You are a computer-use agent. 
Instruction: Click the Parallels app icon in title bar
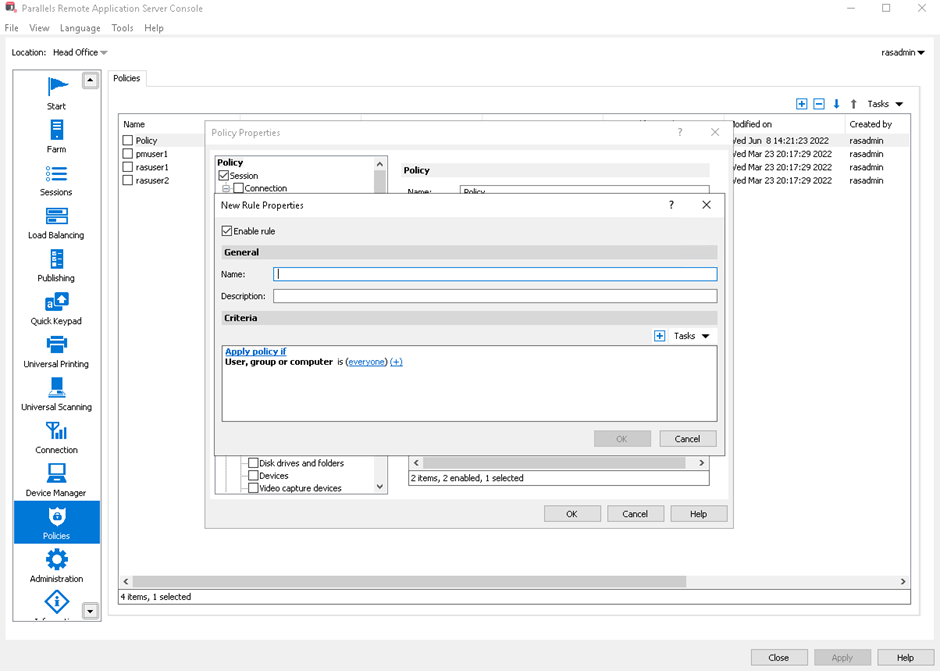10,8
